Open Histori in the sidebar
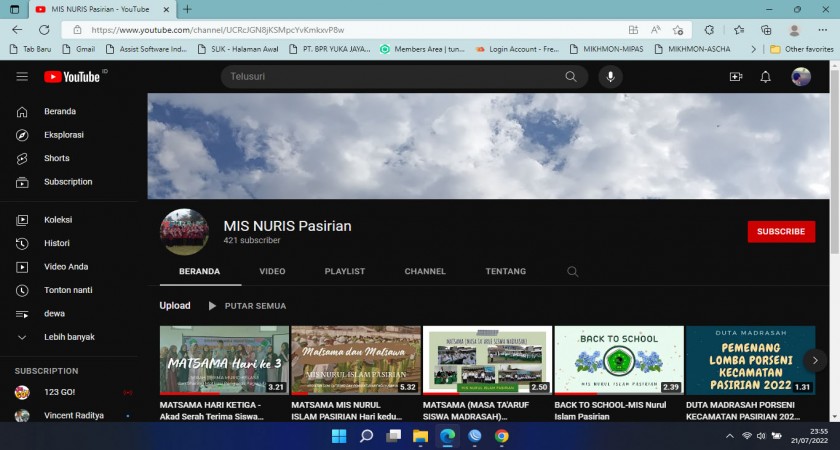840x450 pixels. (x=57, y=243)
